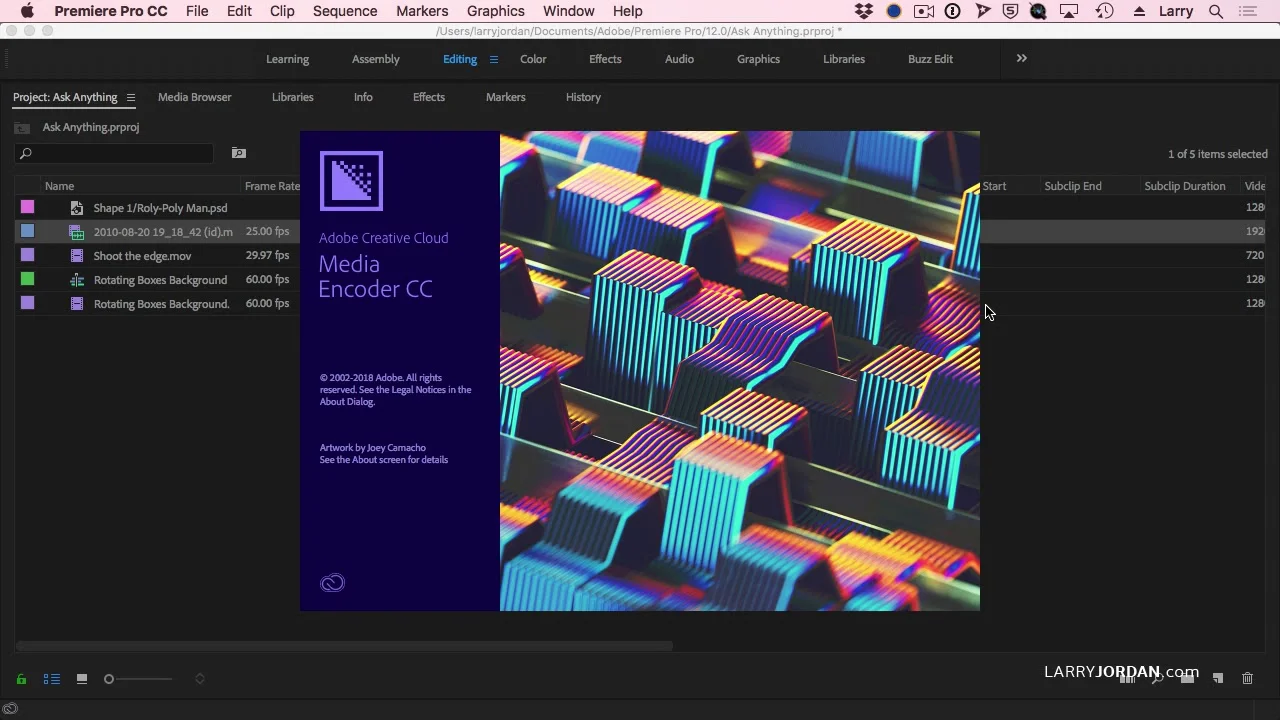
Task: Click pink label swatch of Roly-Poly Man.psd
Action: click(28, 207)
